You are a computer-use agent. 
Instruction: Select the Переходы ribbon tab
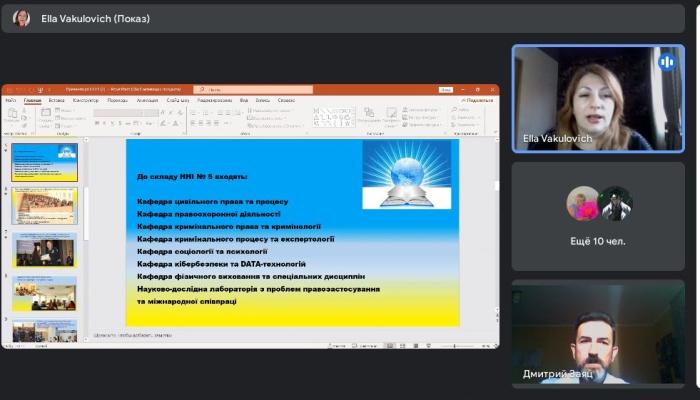(x=117, y=100)
